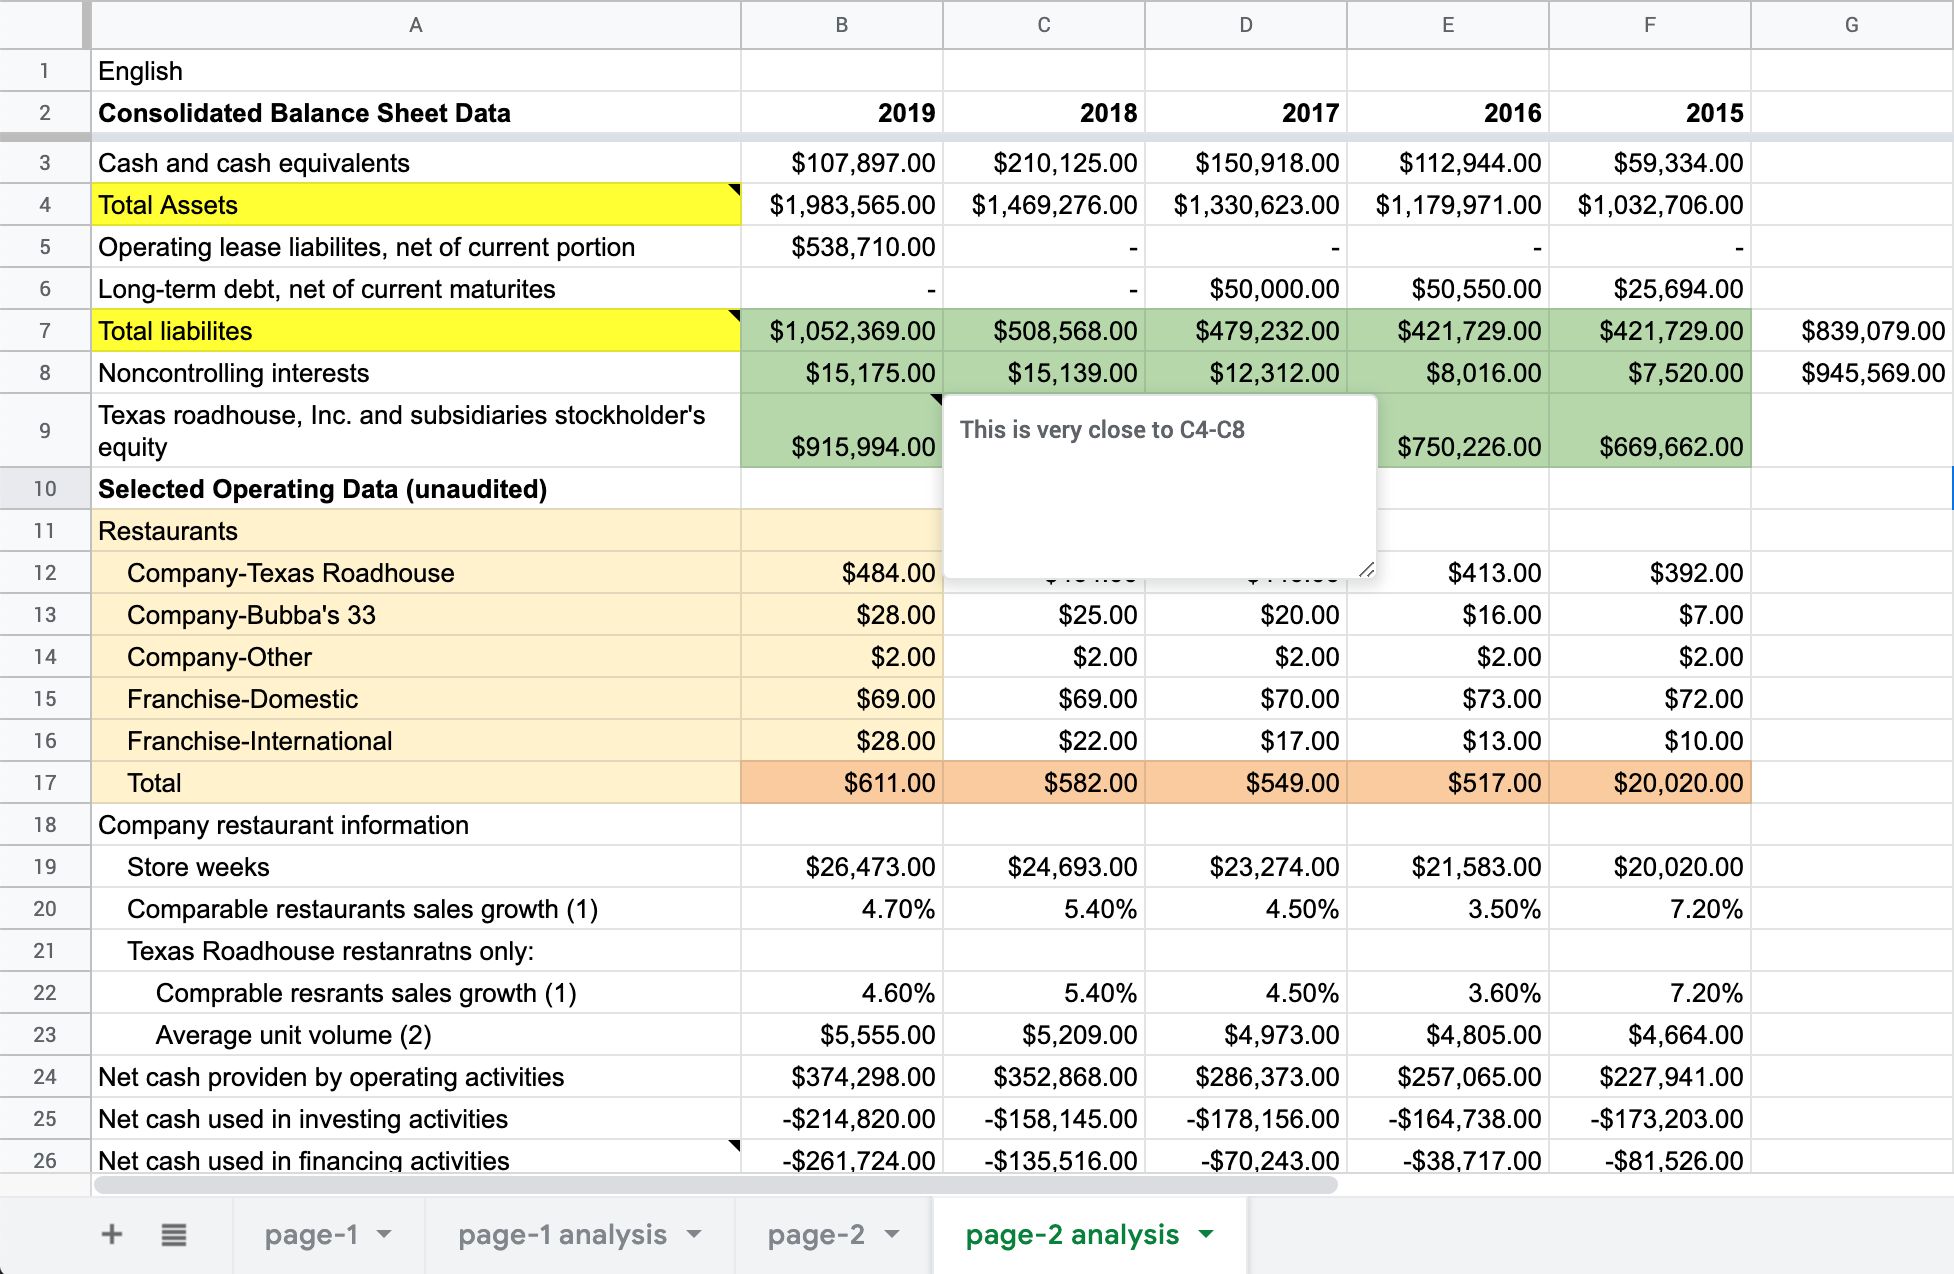Select column G header
Screen dimensions: 1954x1274
(1852, 25)
